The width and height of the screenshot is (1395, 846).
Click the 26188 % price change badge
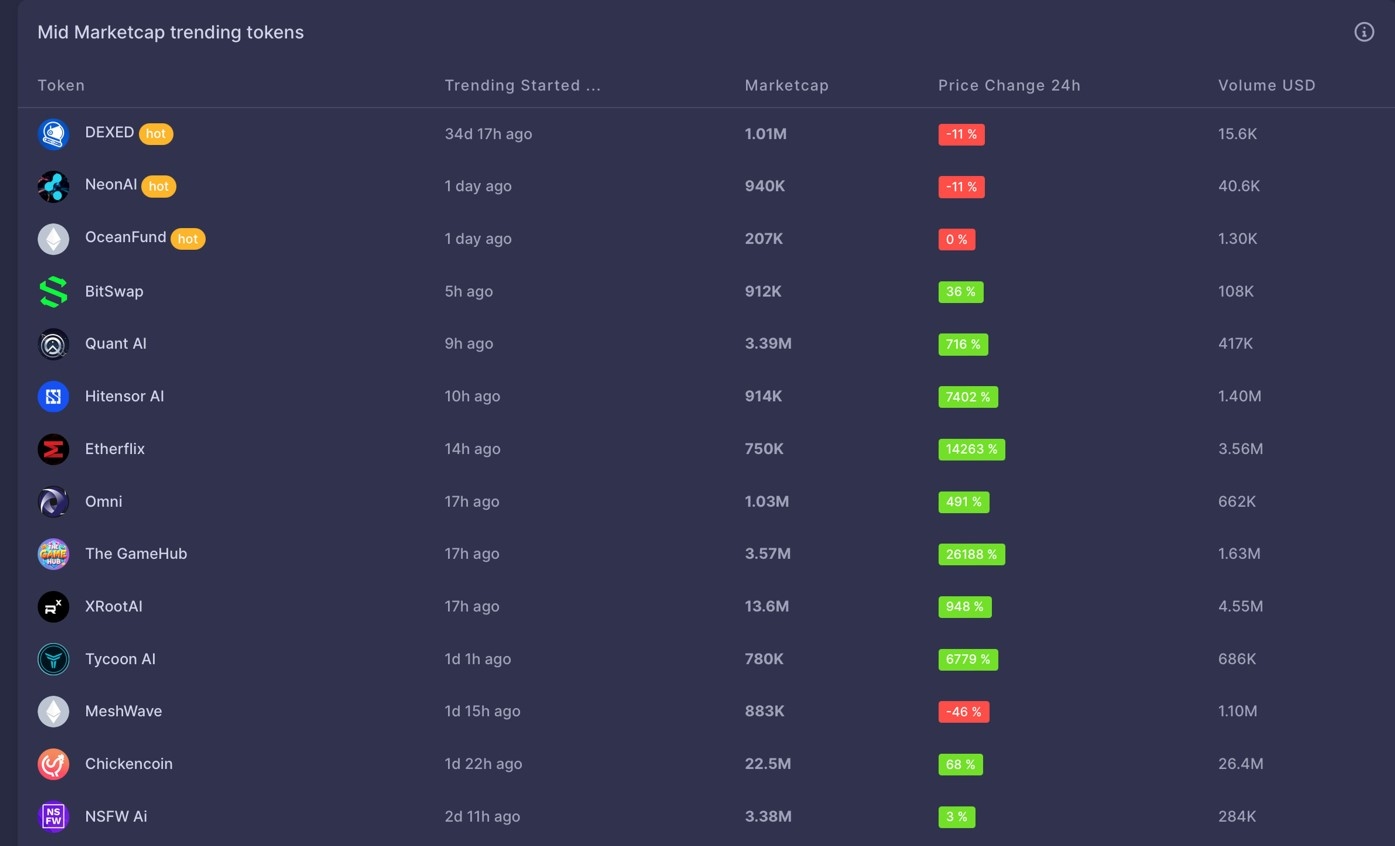(x=970, y=554)
